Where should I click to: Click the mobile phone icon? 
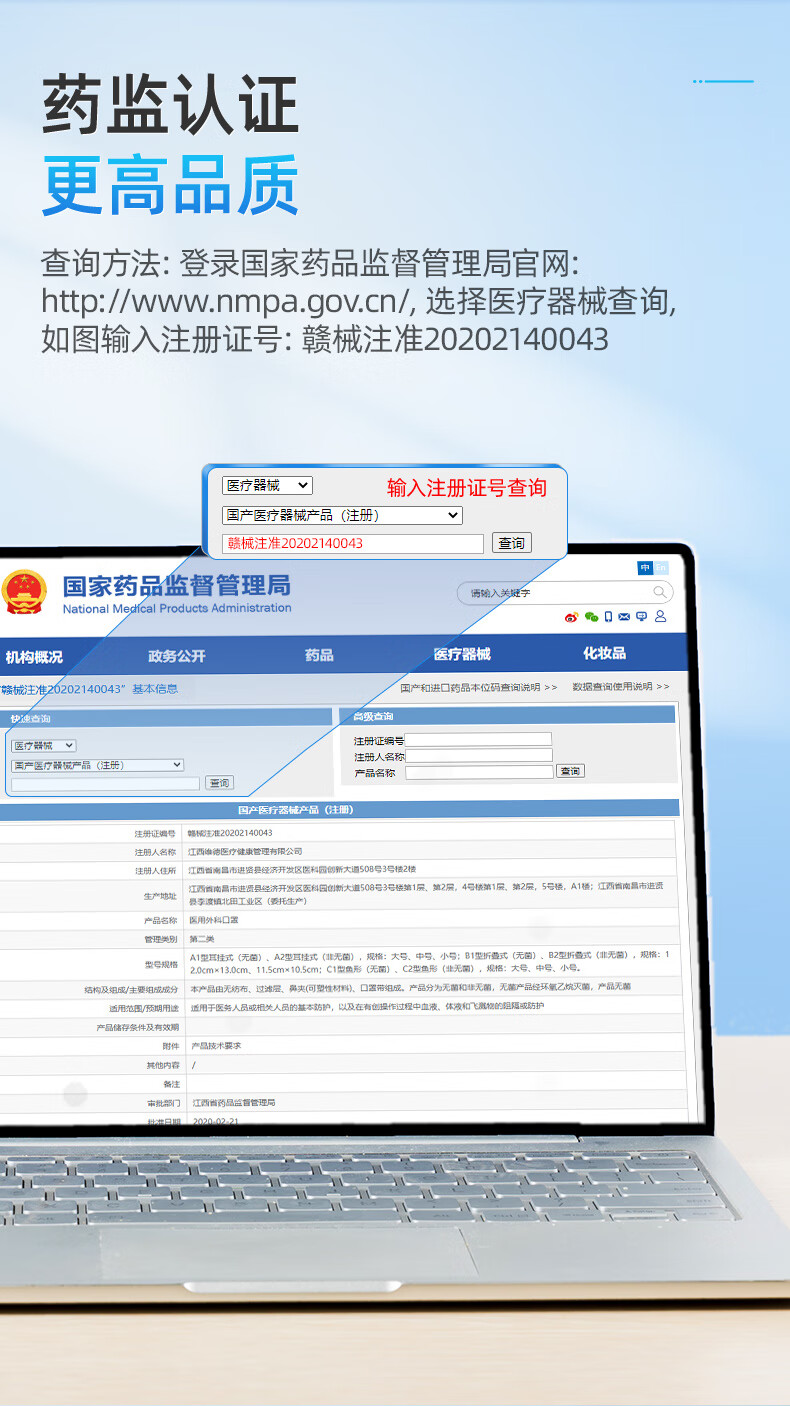(608, 617)
